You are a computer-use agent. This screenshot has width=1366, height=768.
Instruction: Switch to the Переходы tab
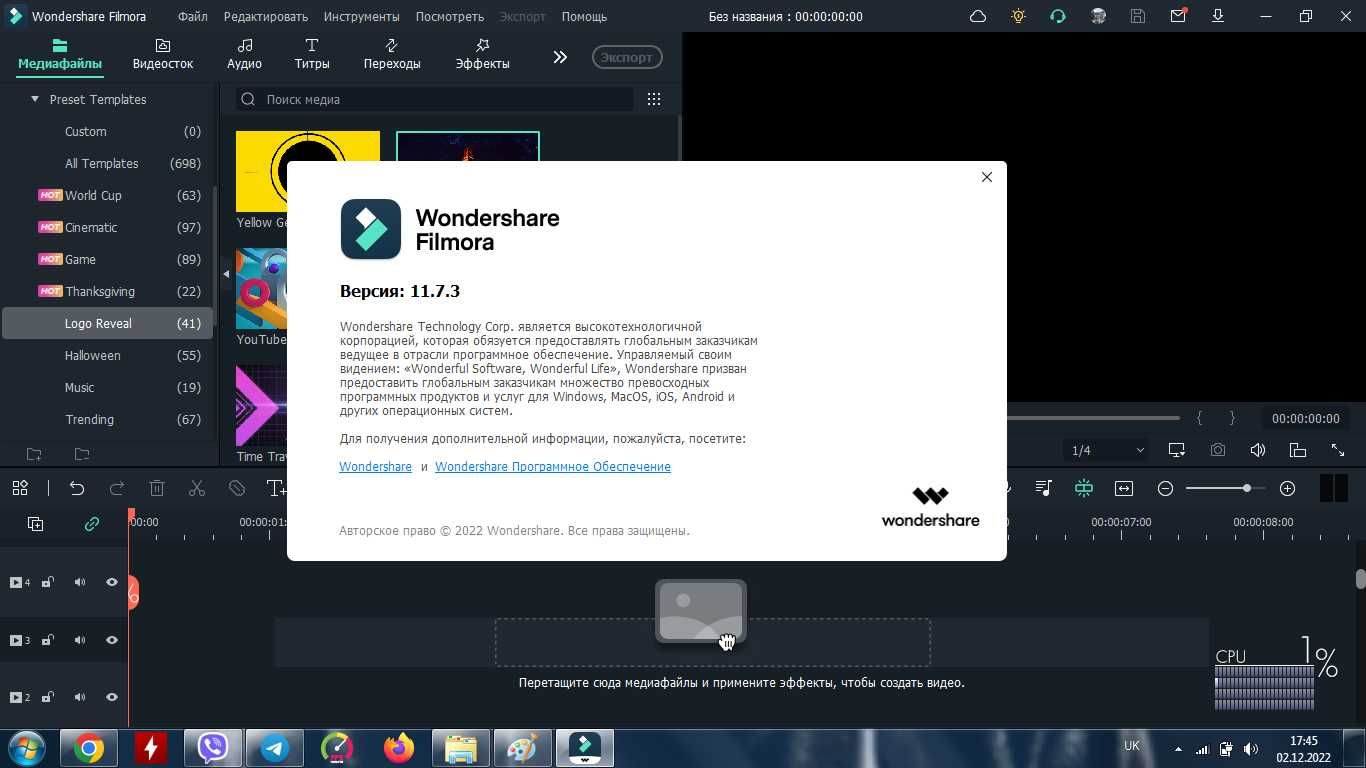coord(392,55)
